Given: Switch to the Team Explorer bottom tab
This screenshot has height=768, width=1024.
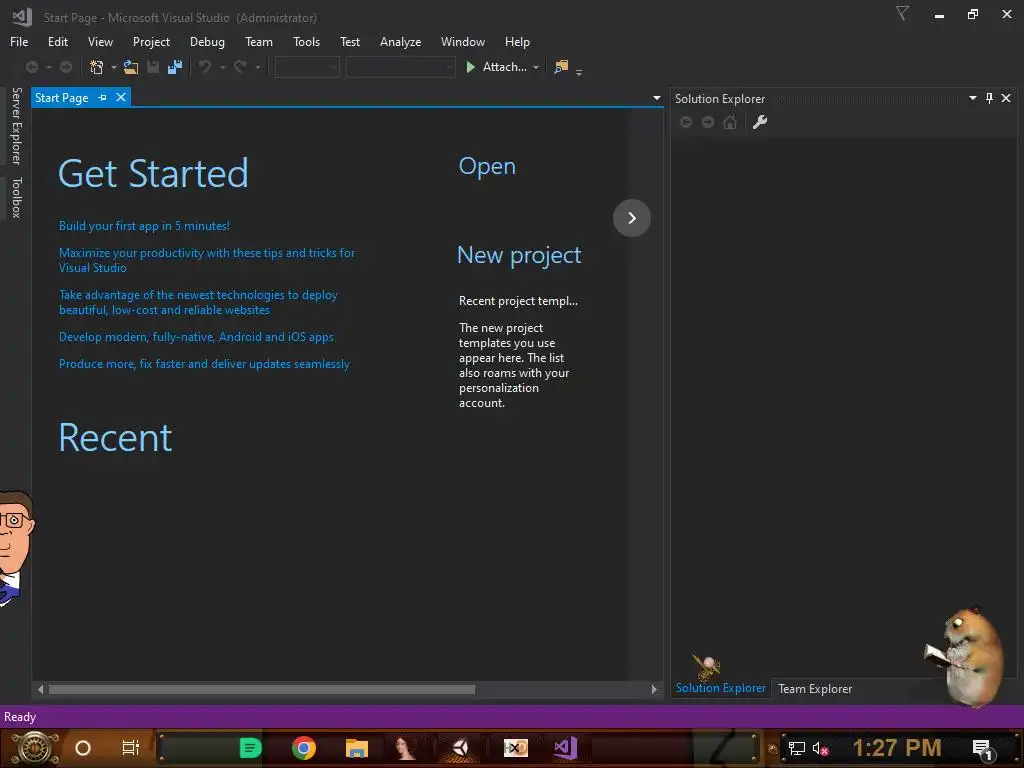Looking at the screenshot, I should click(815, 689).
